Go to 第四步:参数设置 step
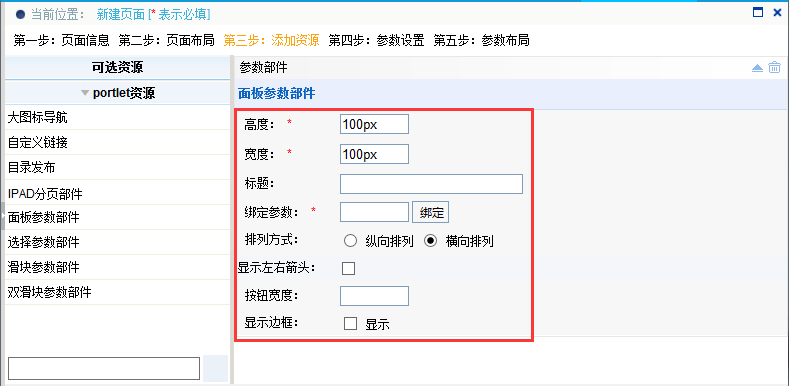 tap(376, 40)
